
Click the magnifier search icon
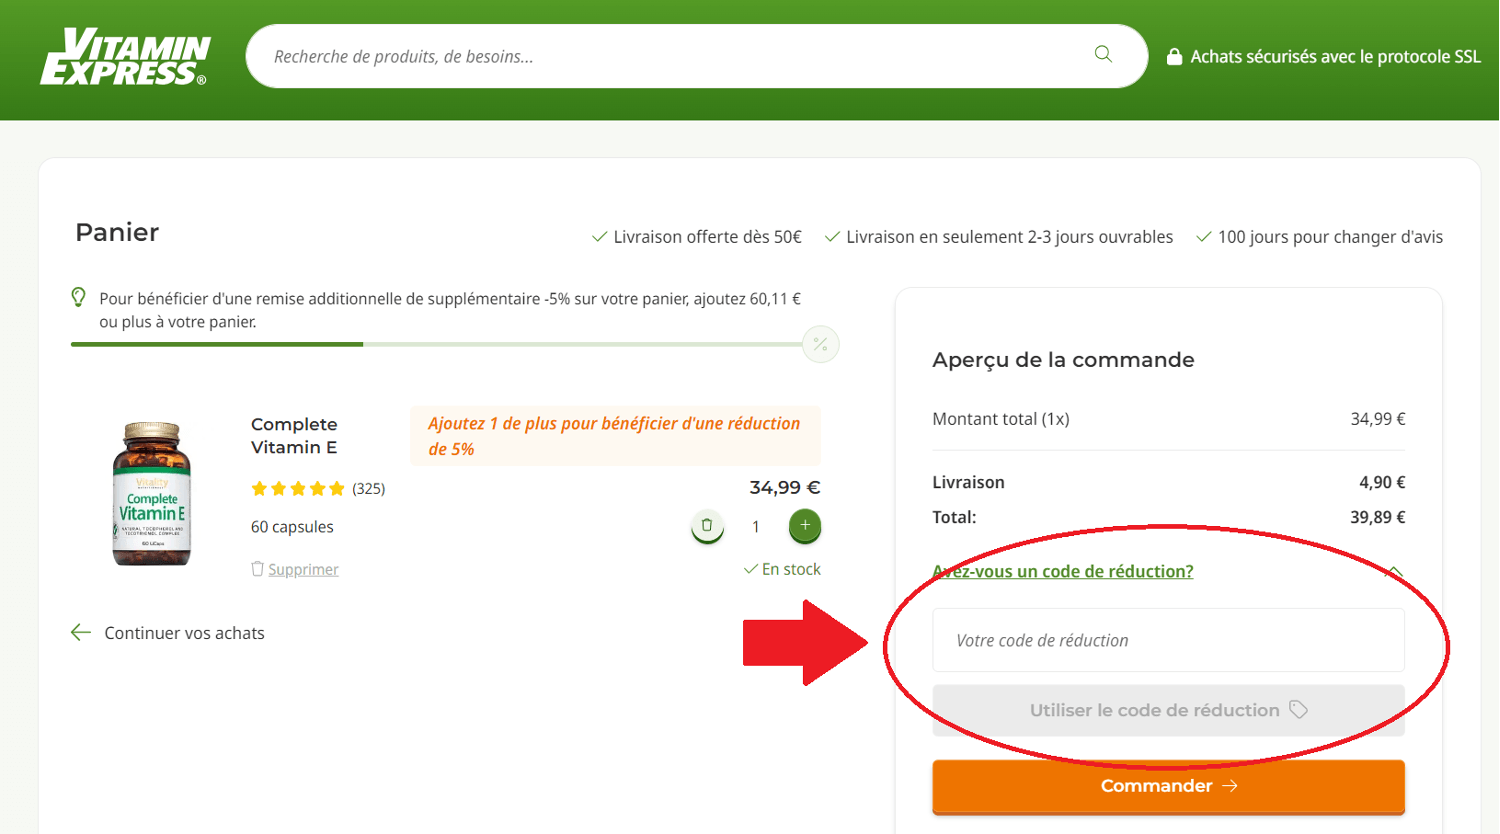pos(1103,54)
